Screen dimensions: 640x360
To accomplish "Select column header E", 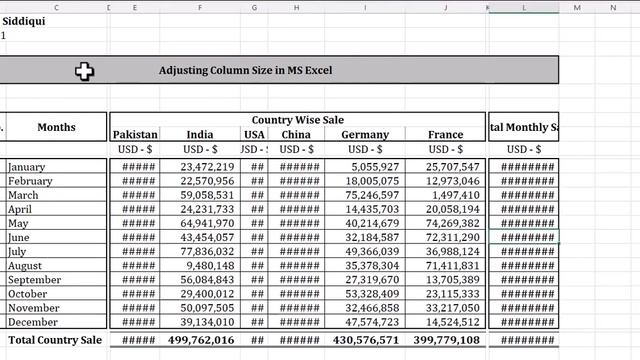I will [135, 7].
